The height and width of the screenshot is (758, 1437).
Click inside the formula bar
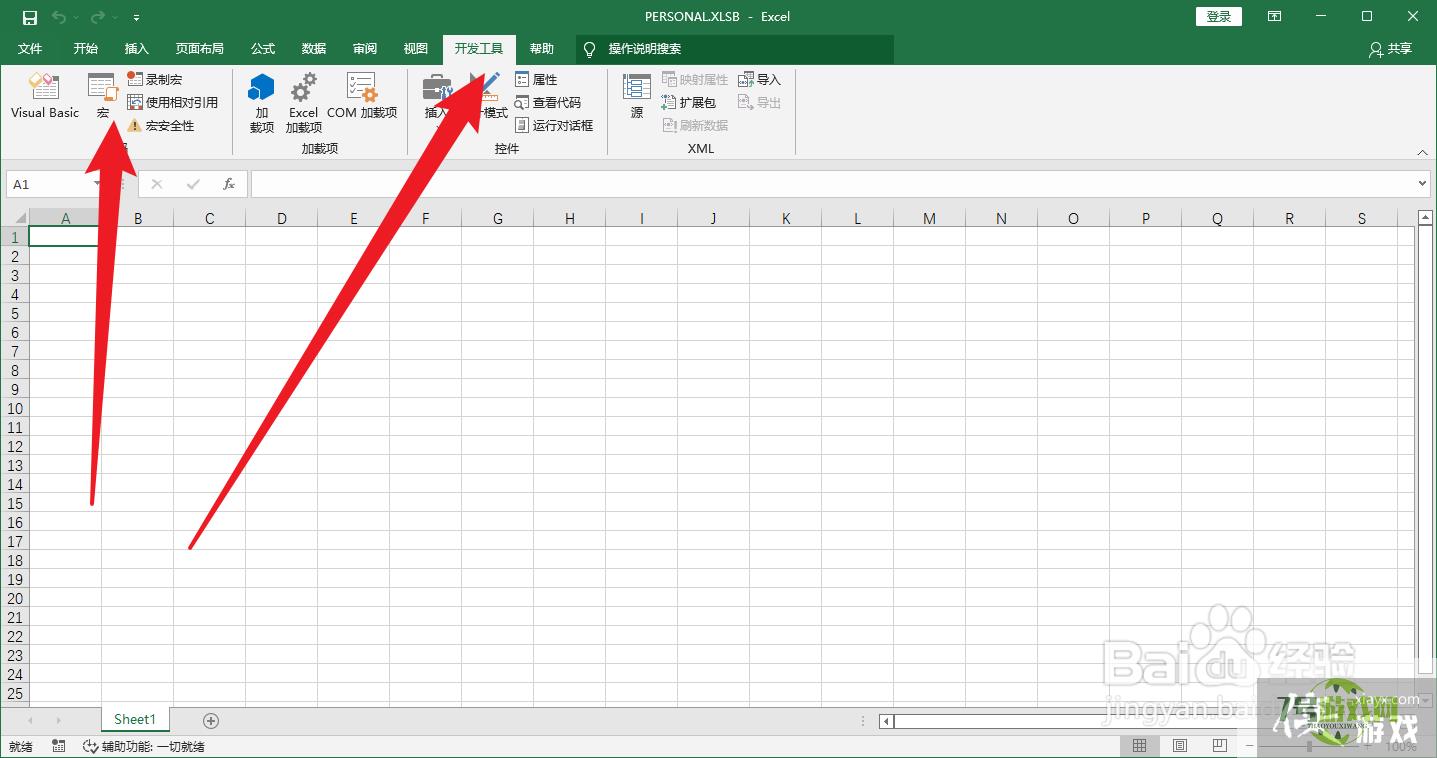click(832, 184)
